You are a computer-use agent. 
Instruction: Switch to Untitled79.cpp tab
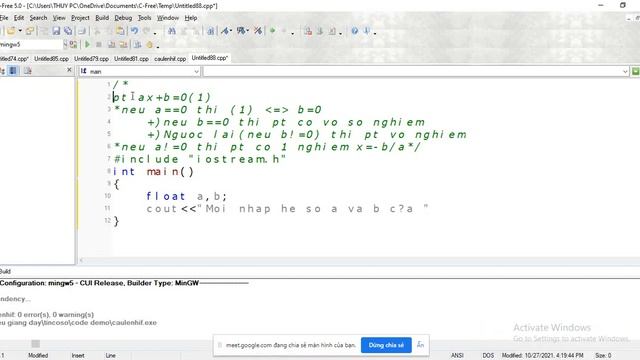(91, 59)
